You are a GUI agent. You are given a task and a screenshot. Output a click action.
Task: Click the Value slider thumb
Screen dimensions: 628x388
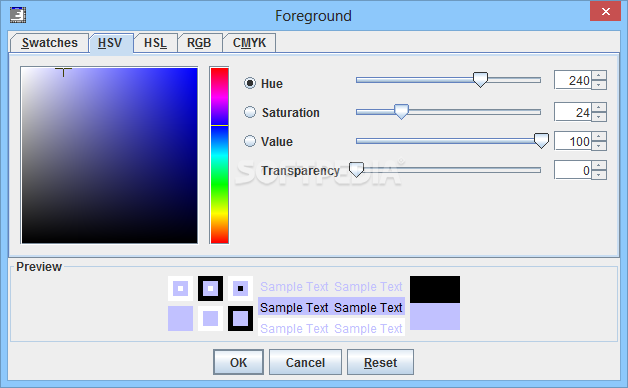coord(541,141)
